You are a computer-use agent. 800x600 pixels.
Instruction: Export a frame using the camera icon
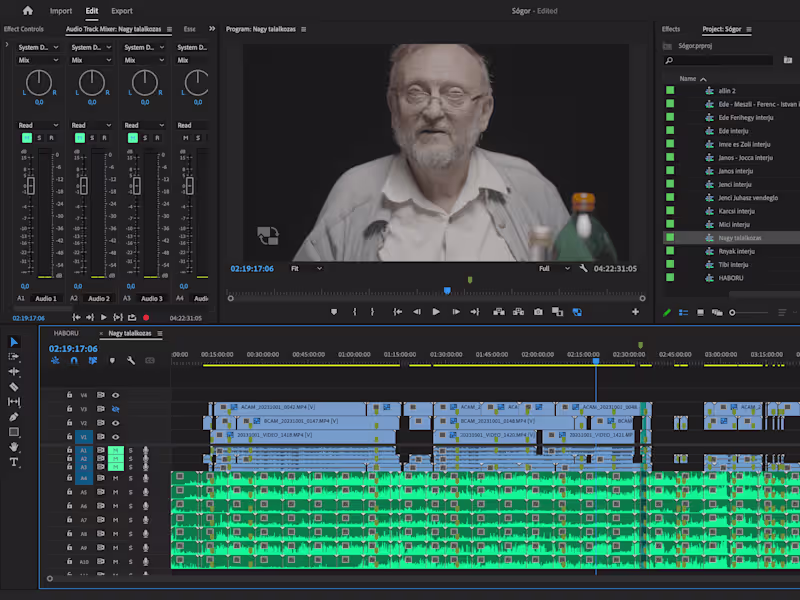537,312
